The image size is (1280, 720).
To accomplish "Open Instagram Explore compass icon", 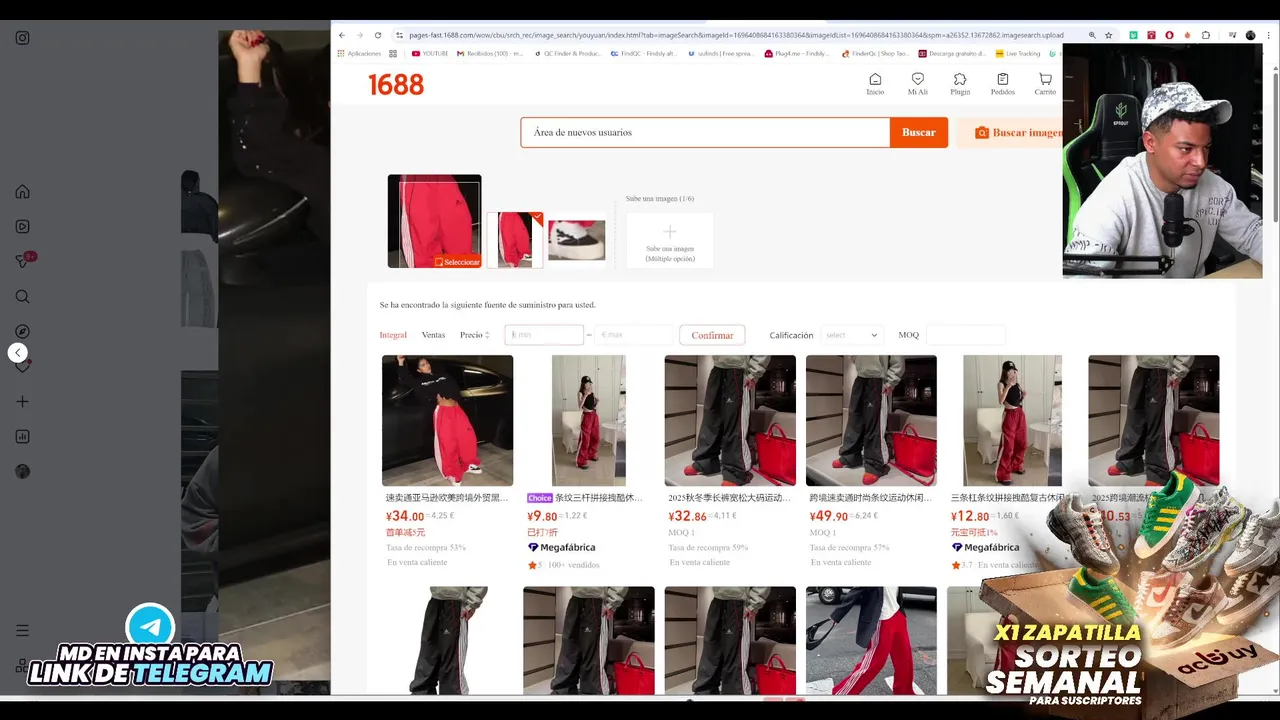I will click(22, 331).
